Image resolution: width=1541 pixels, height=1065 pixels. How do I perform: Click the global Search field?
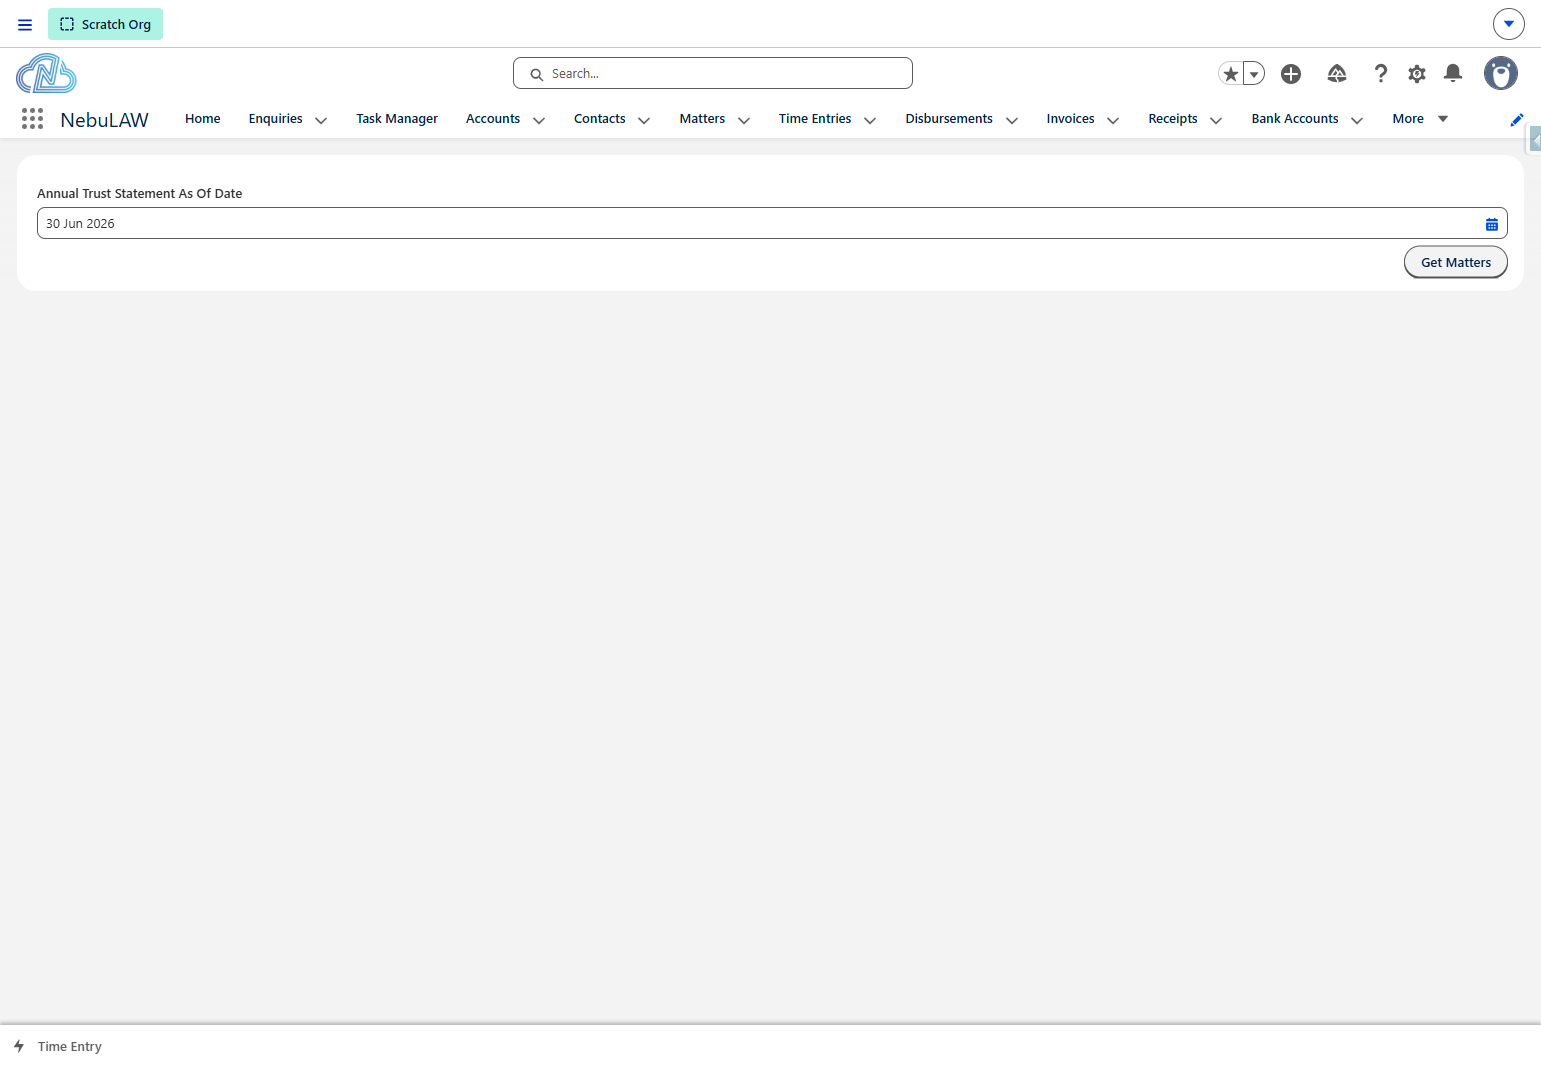(713, 73)
